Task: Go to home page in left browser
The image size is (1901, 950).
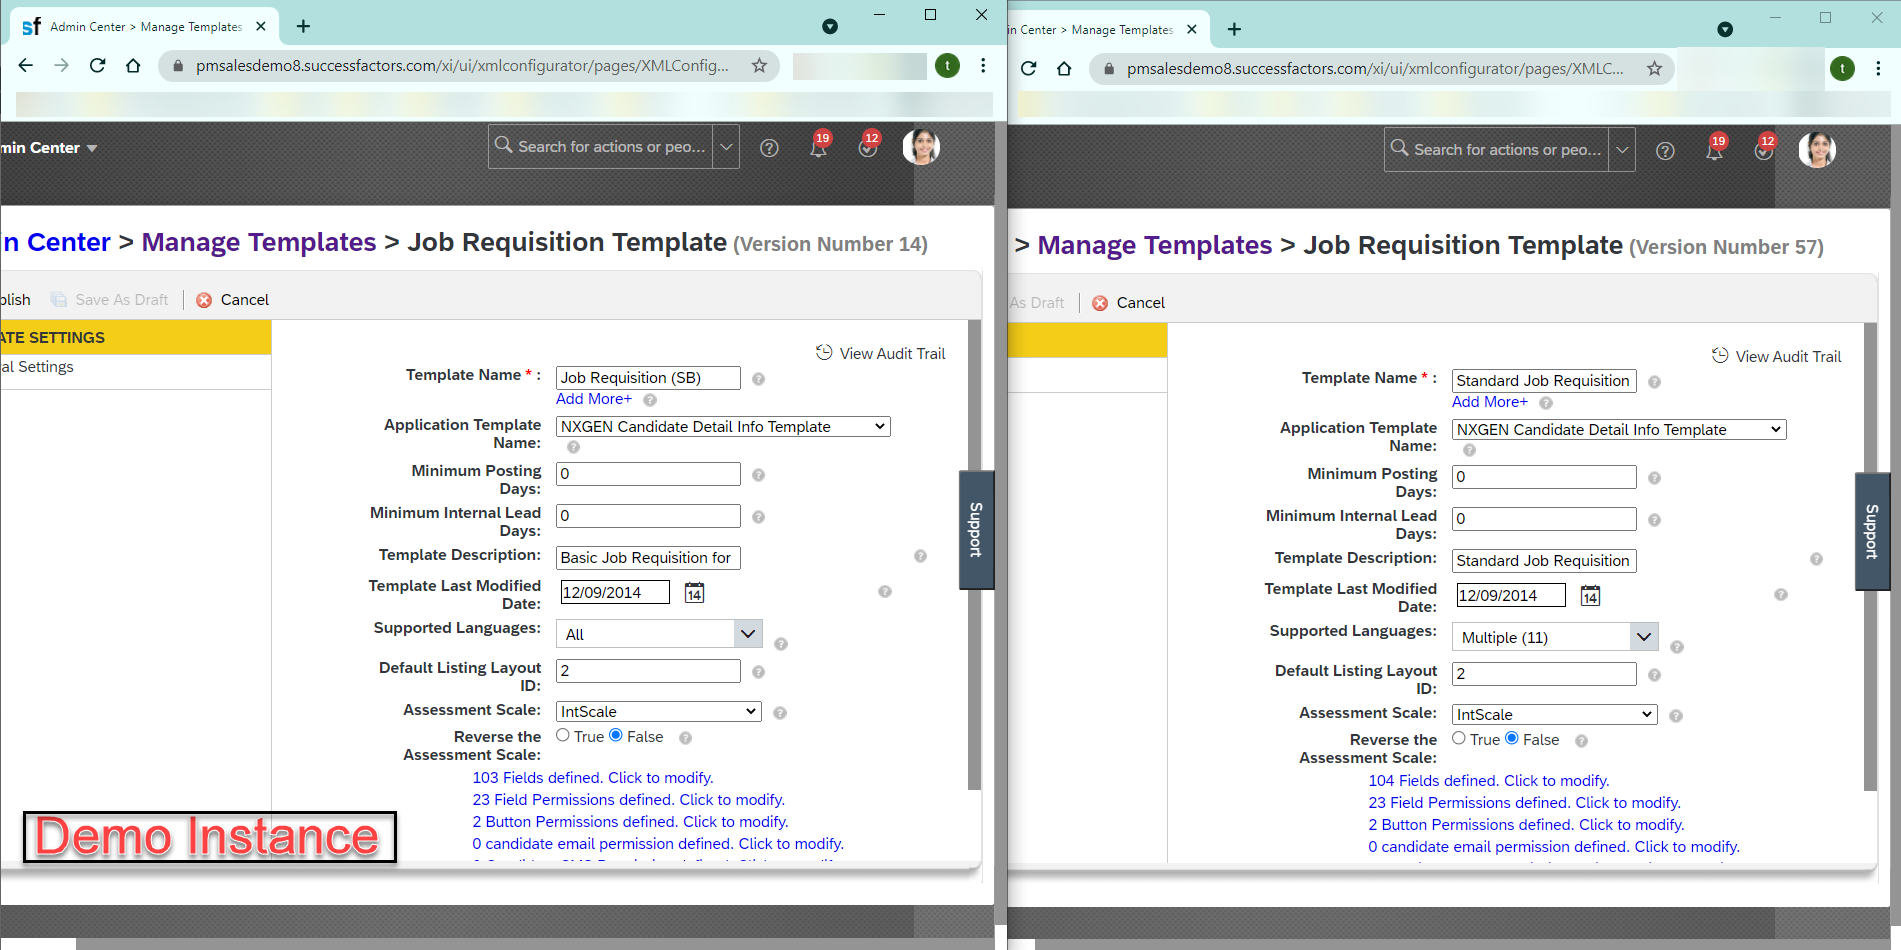Action: pos(133,66)
